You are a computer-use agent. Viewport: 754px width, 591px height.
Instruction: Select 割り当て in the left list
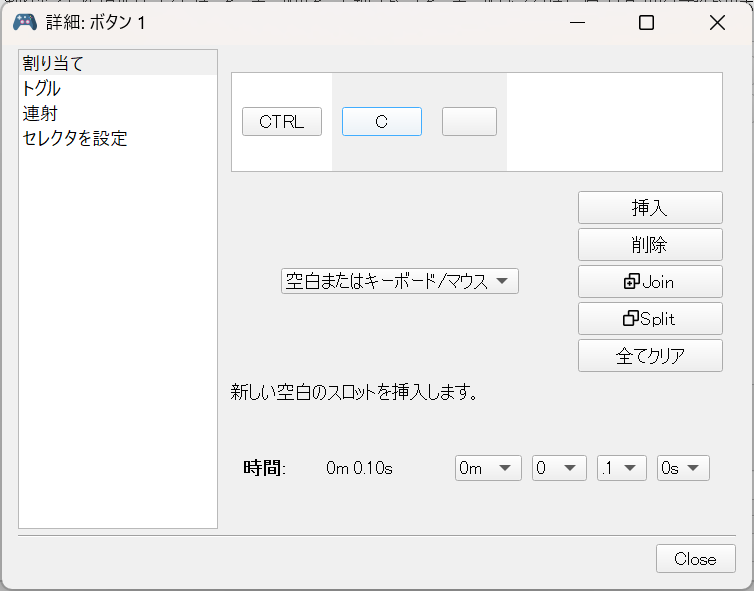pos(53,64)
